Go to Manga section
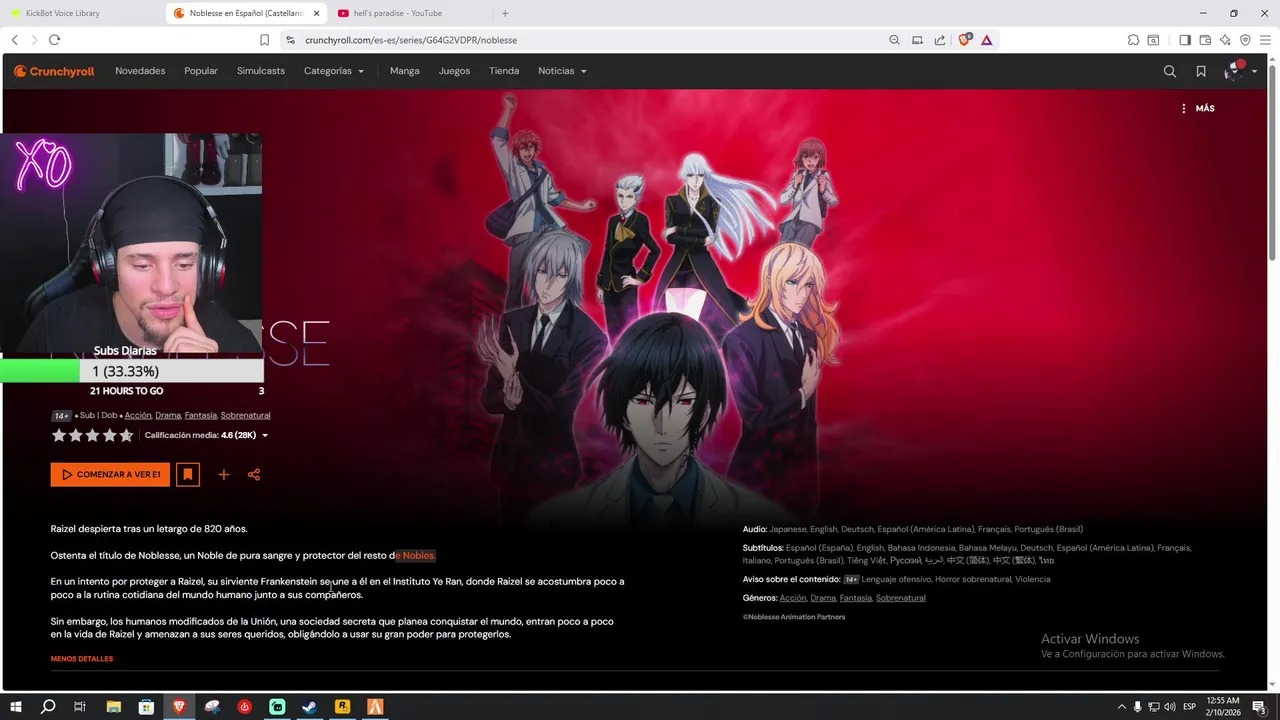The image size is (1280, 720). 405,71
